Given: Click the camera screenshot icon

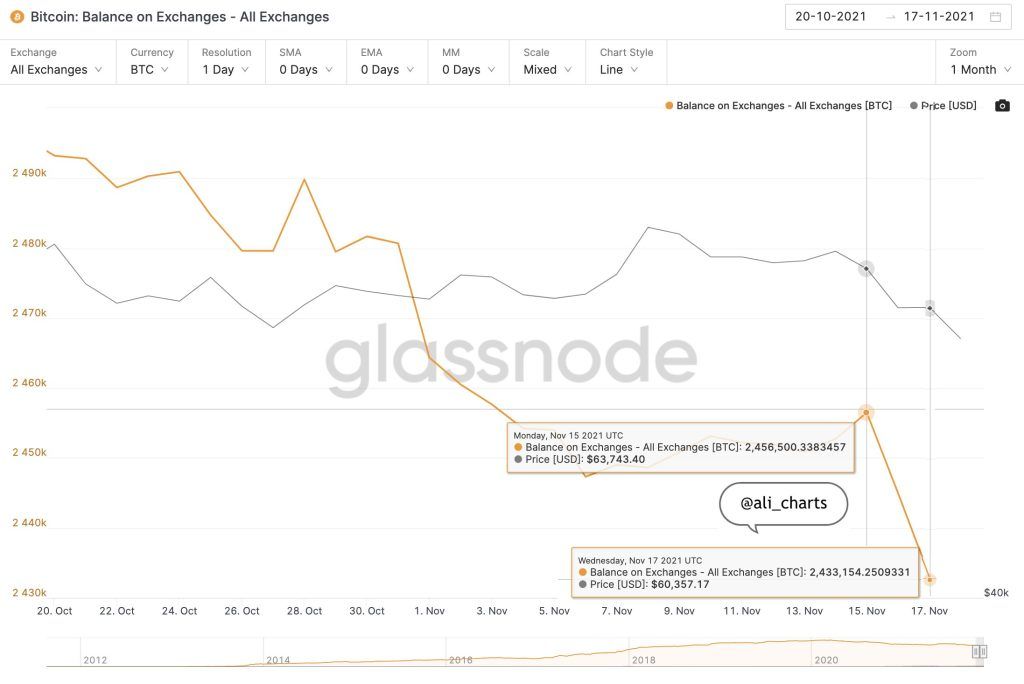Looking at the screenshot, I should click(1002, 106).
